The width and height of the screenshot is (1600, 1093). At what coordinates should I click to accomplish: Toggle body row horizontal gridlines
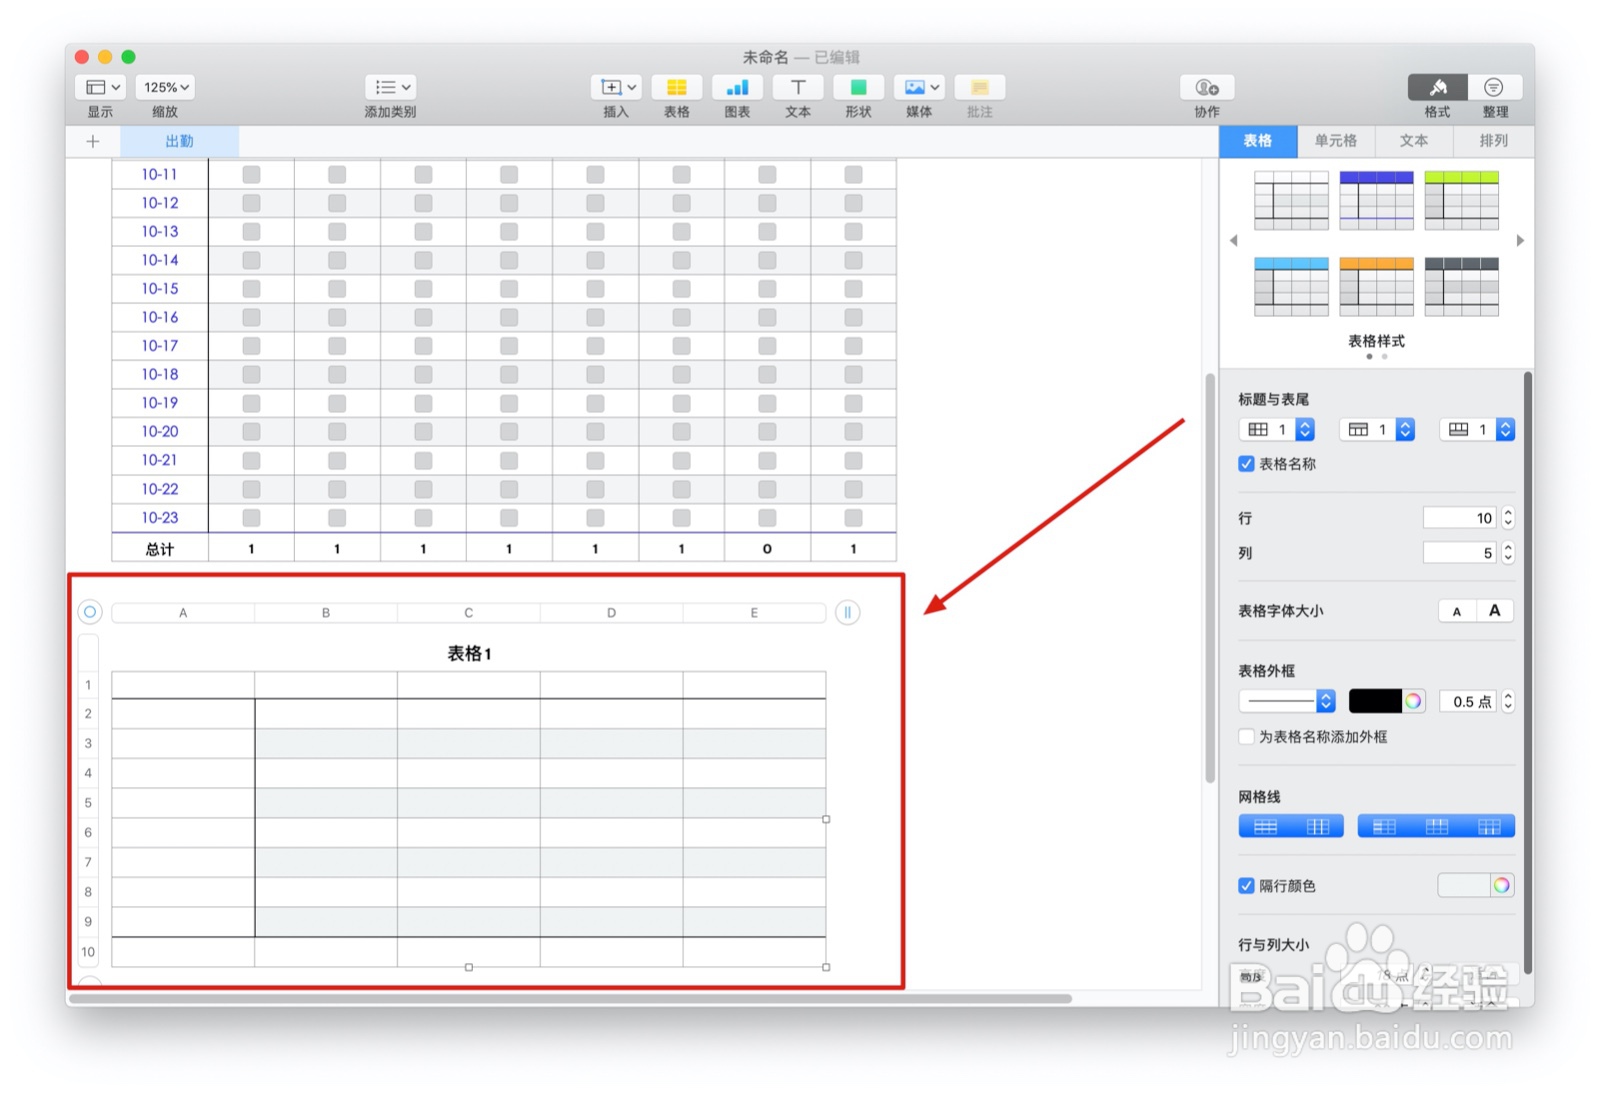[1266, 827]
